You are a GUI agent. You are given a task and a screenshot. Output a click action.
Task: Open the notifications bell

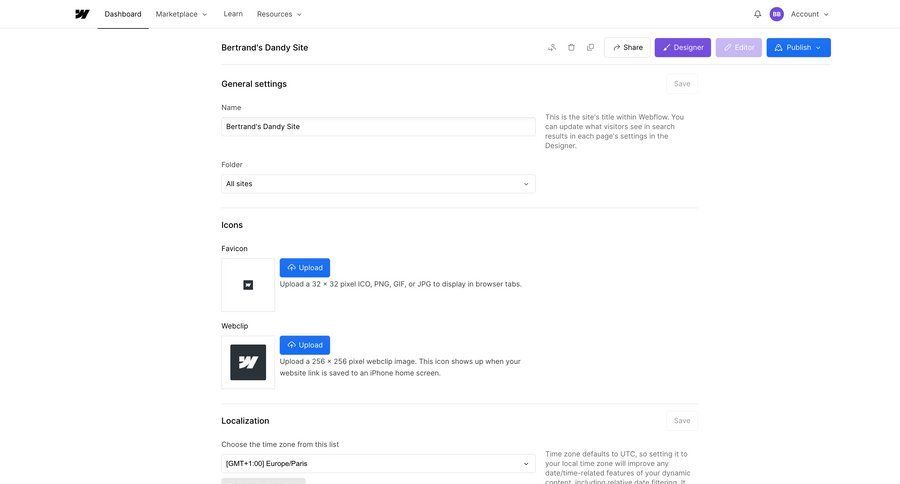click(x=757, y=14)
